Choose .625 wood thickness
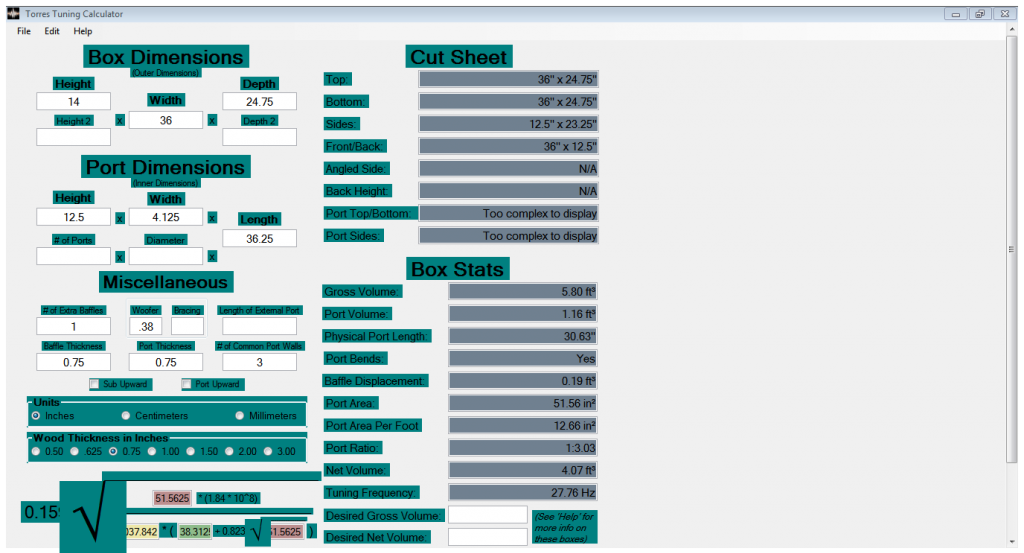This screenshot has width=1024, height=553. pos(74,451)
